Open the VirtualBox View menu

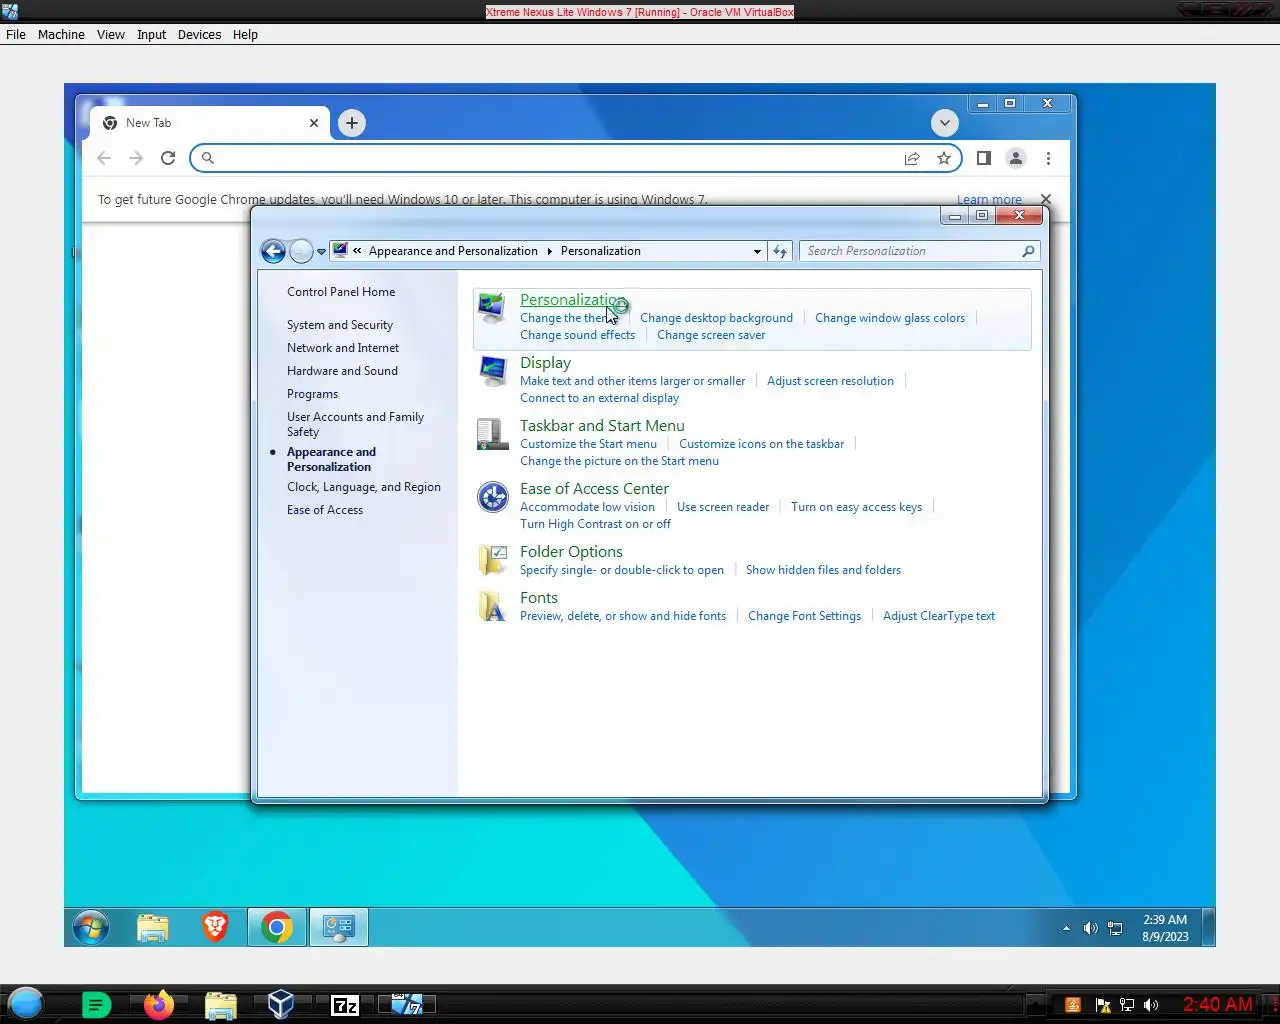tap(111, 34)
